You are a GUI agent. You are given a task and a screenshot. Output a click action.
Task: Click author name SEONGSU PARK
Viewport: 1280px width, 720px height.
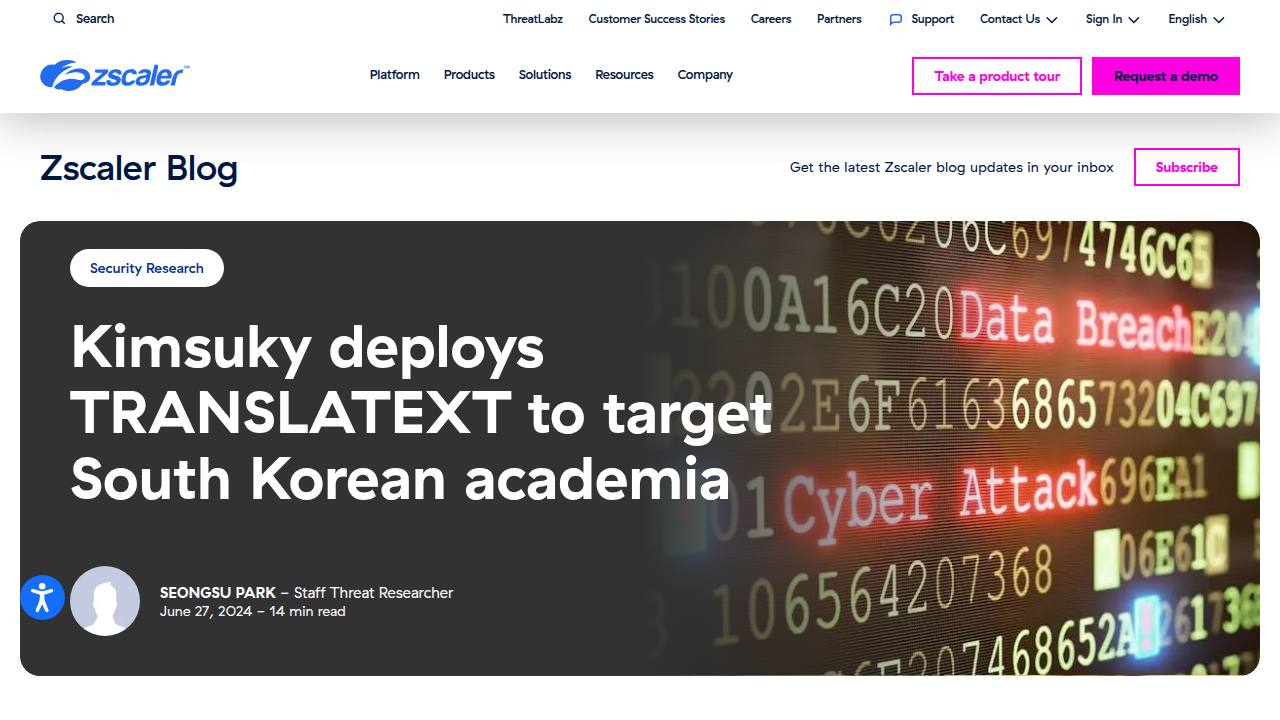(218, 593)
